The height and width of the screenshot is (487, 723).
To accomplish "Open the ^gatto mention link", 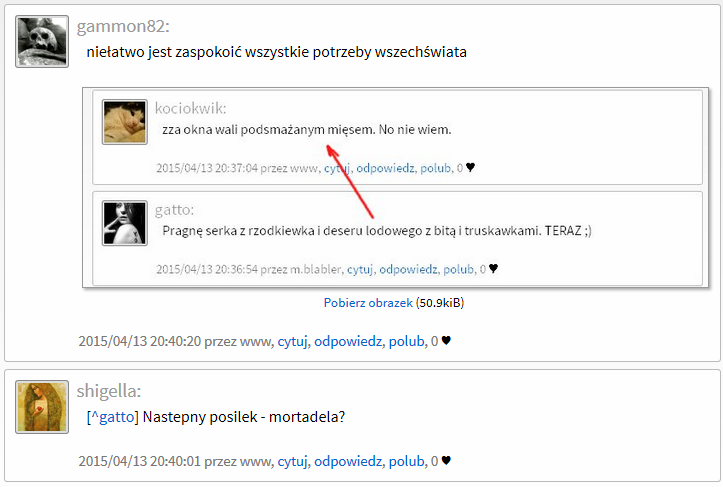I will 113,417.
